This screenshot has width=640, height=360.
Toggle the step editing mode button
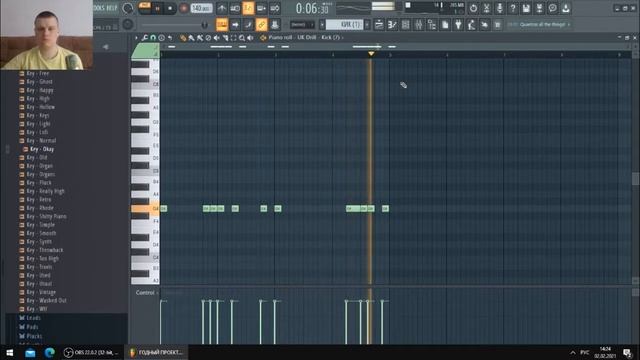click(248, 24)
